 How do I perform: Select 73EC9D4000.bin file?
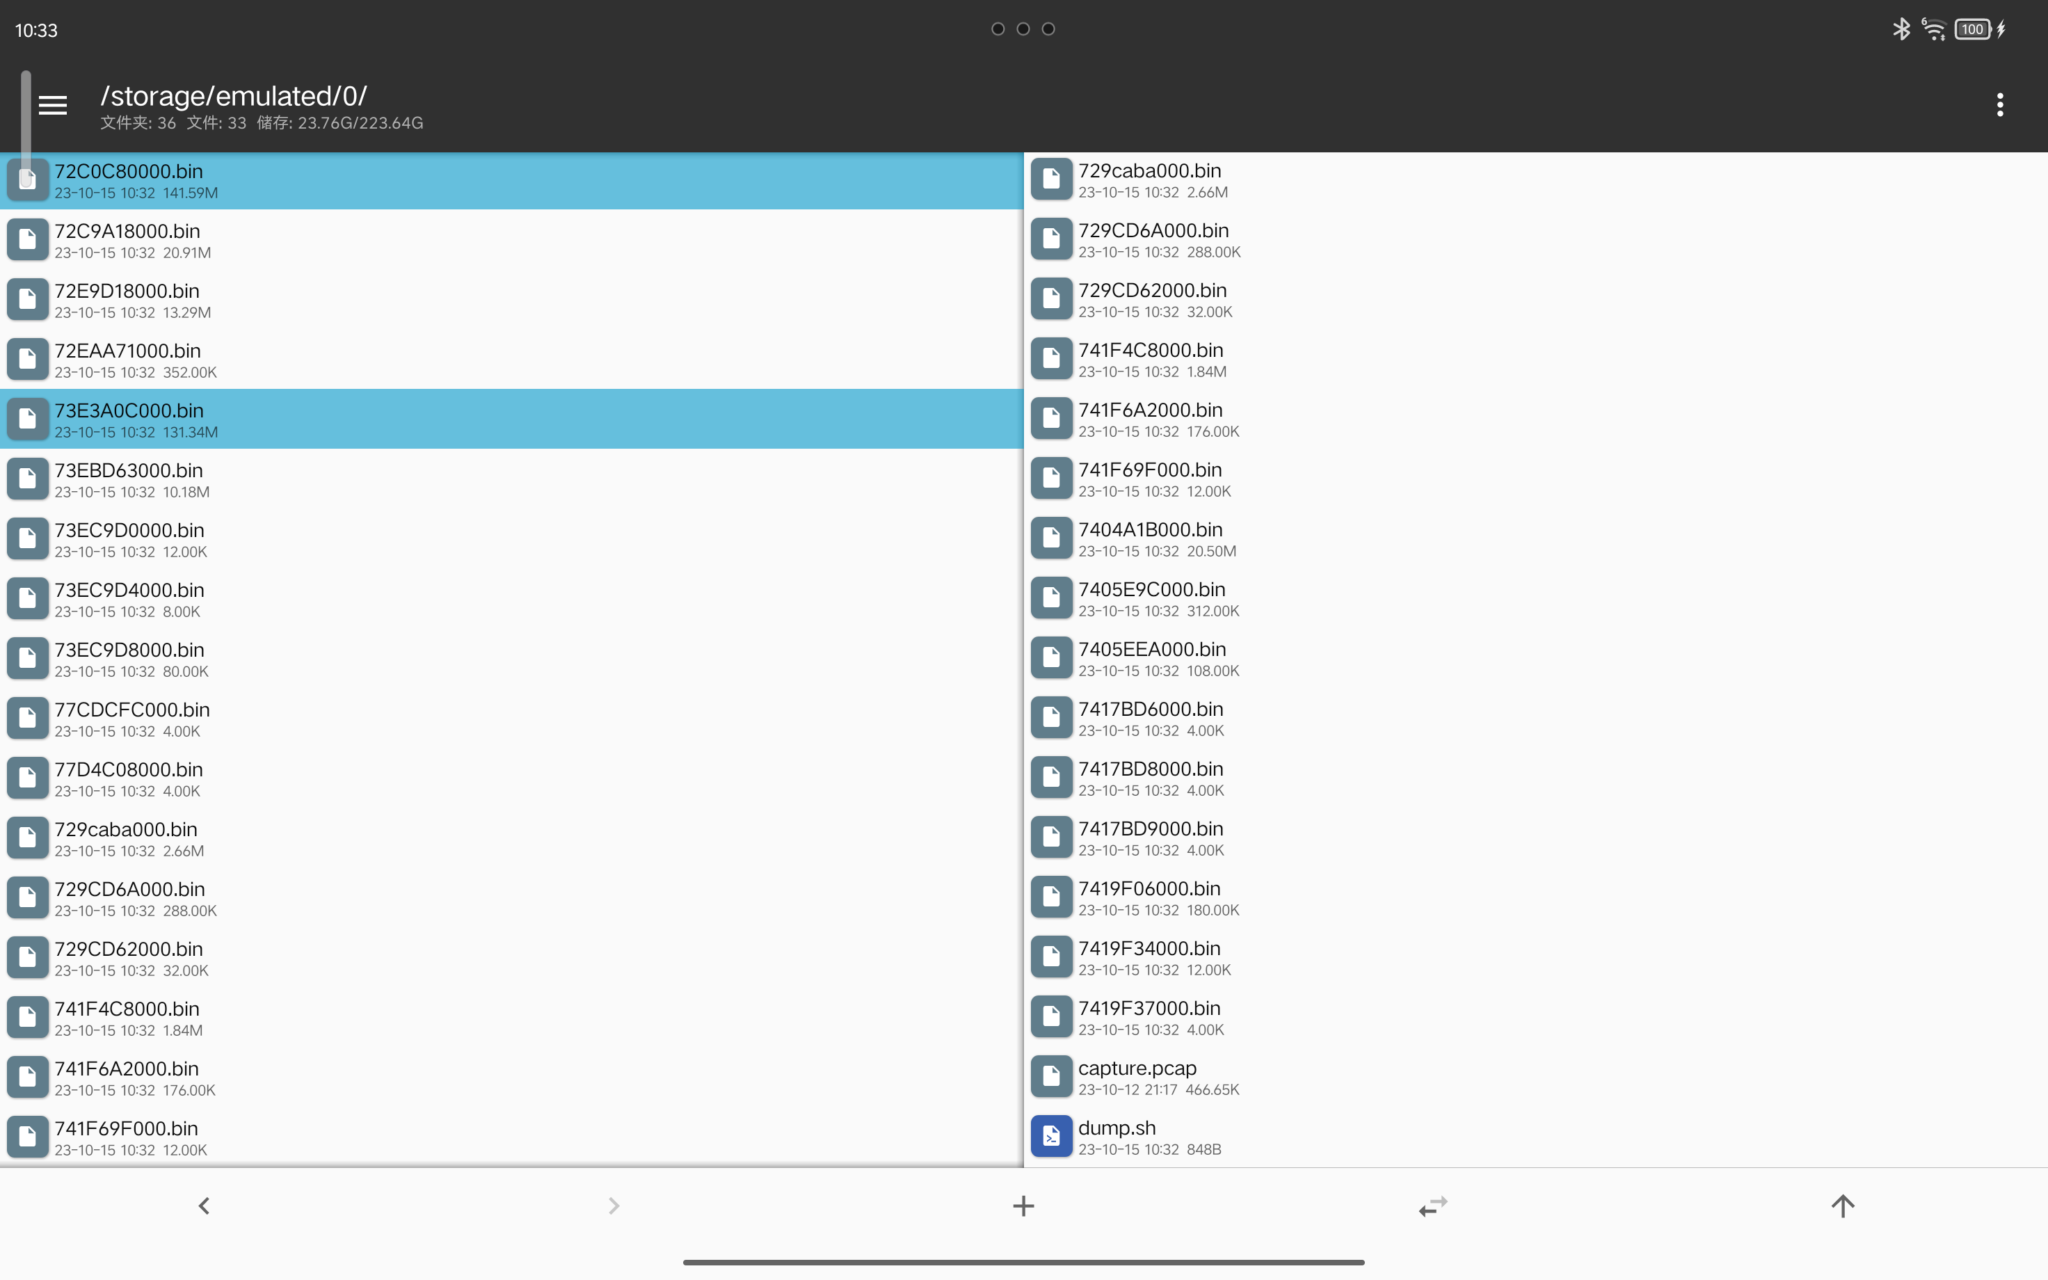click(x=512, y=599)
